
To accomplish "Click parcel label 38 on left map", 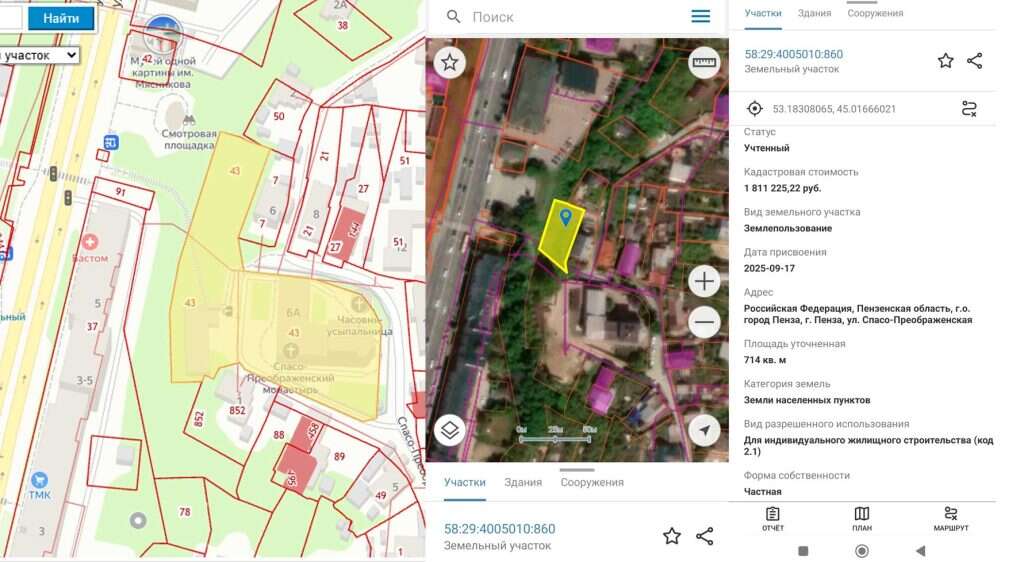I will [x=342, y=25].
